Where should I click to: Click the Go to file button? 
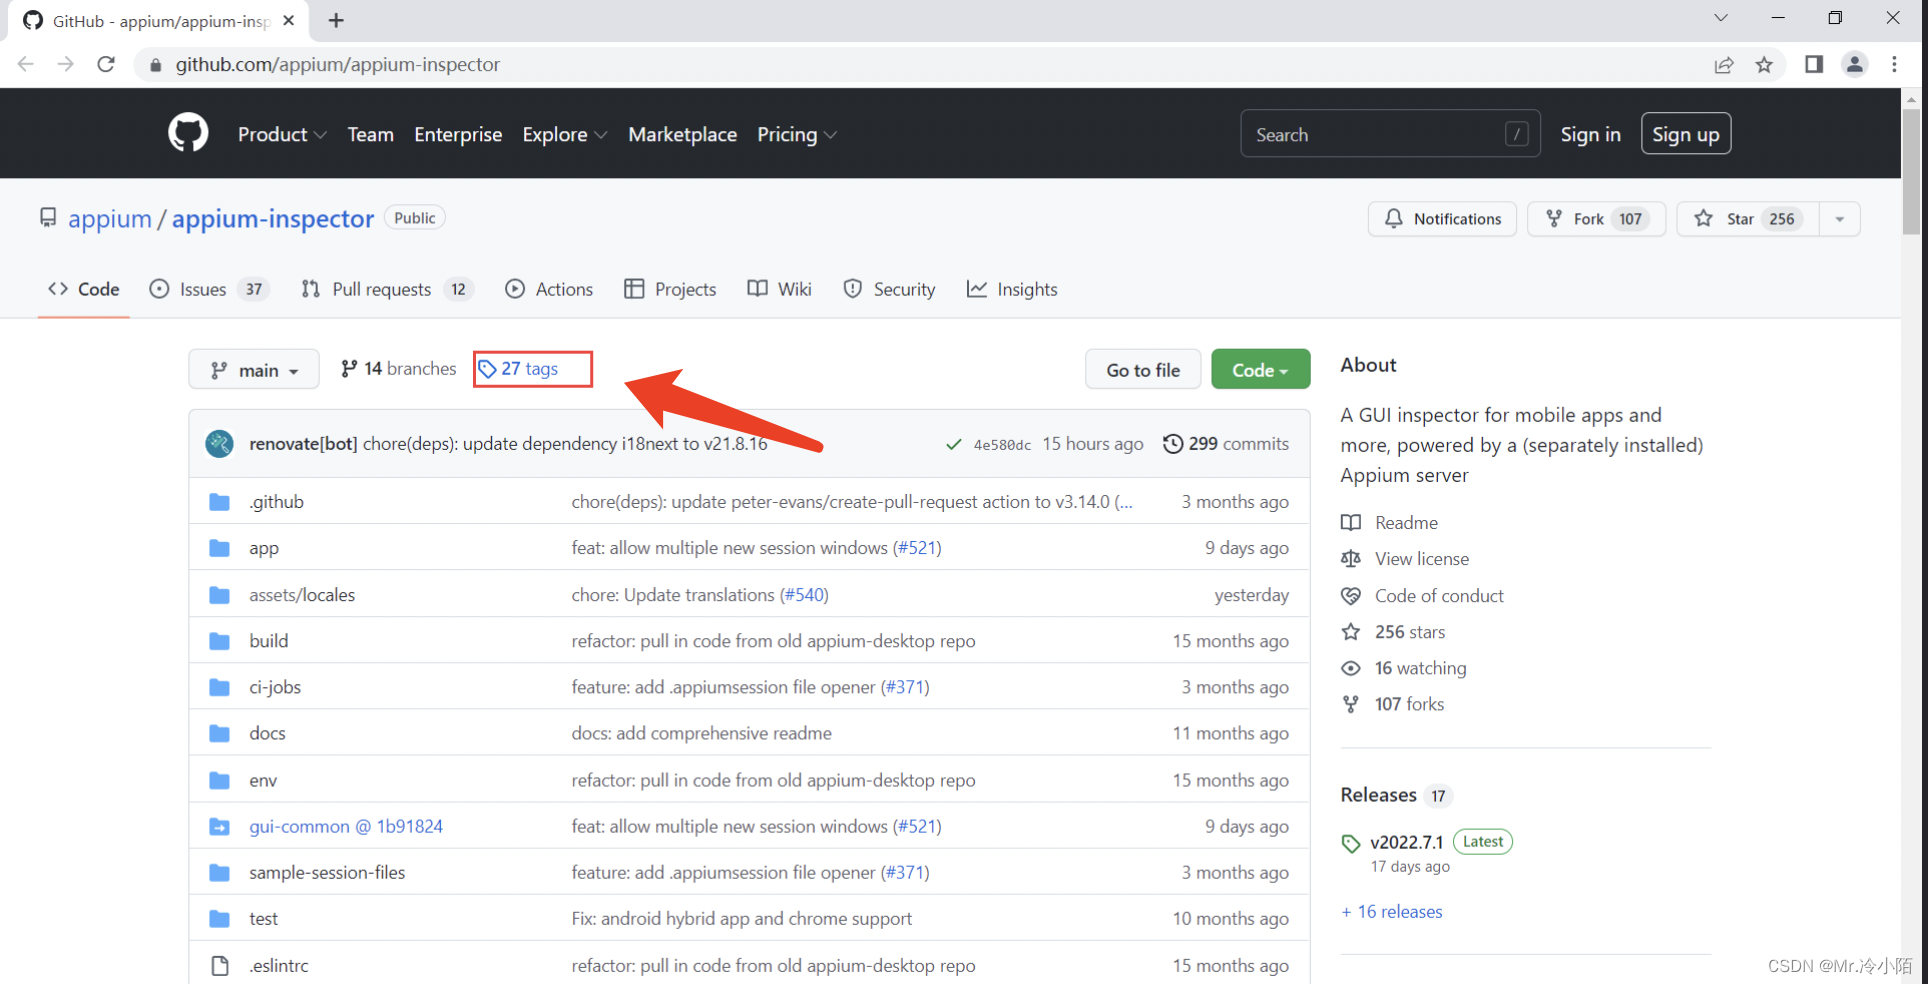pyautogui.click(x=1143, y=369)
